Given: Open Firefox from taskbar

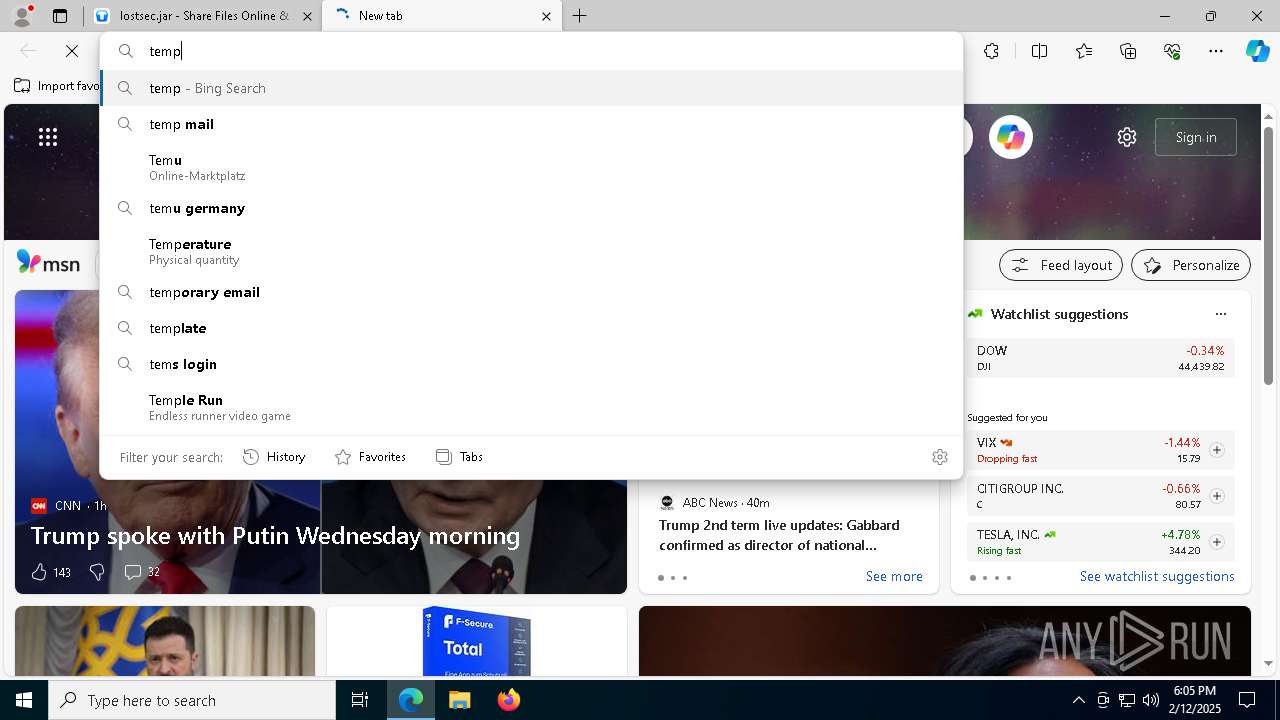Looking at the screenshot, I should [x=508, y=700].
